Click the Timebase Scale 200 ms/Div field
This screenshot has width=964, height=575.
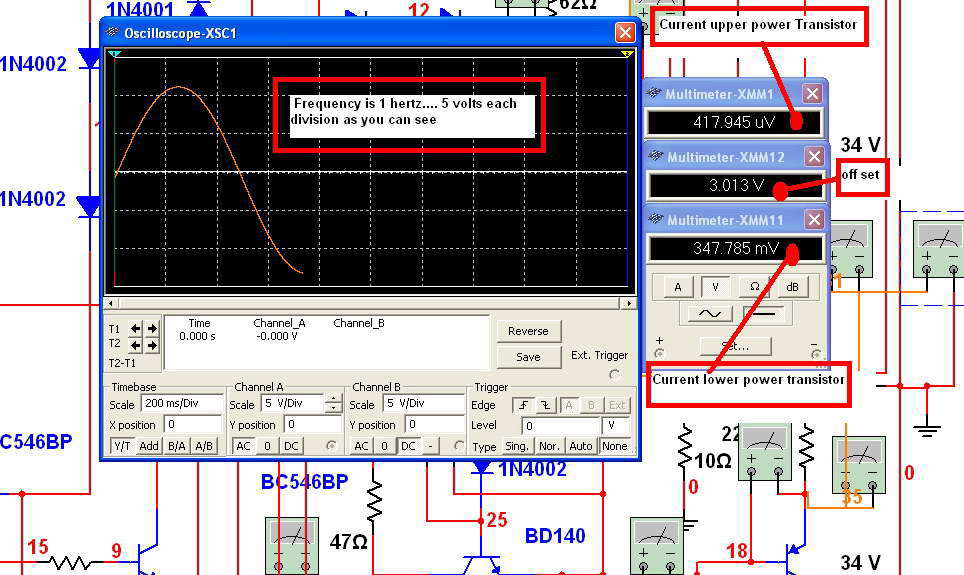[x=181, y=403]
